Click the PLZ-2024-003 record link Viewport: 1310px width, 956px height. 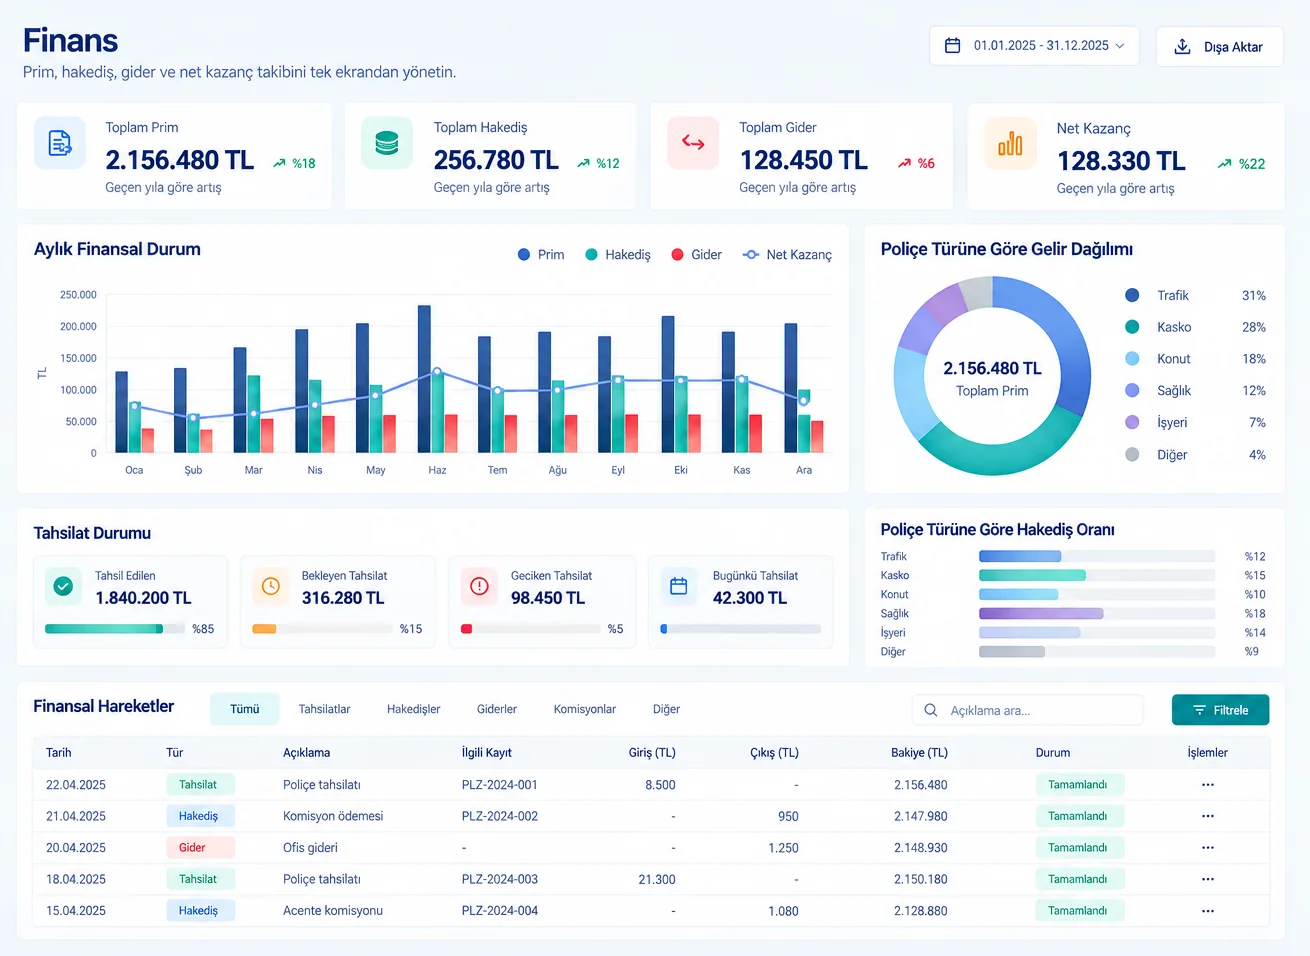499,879
